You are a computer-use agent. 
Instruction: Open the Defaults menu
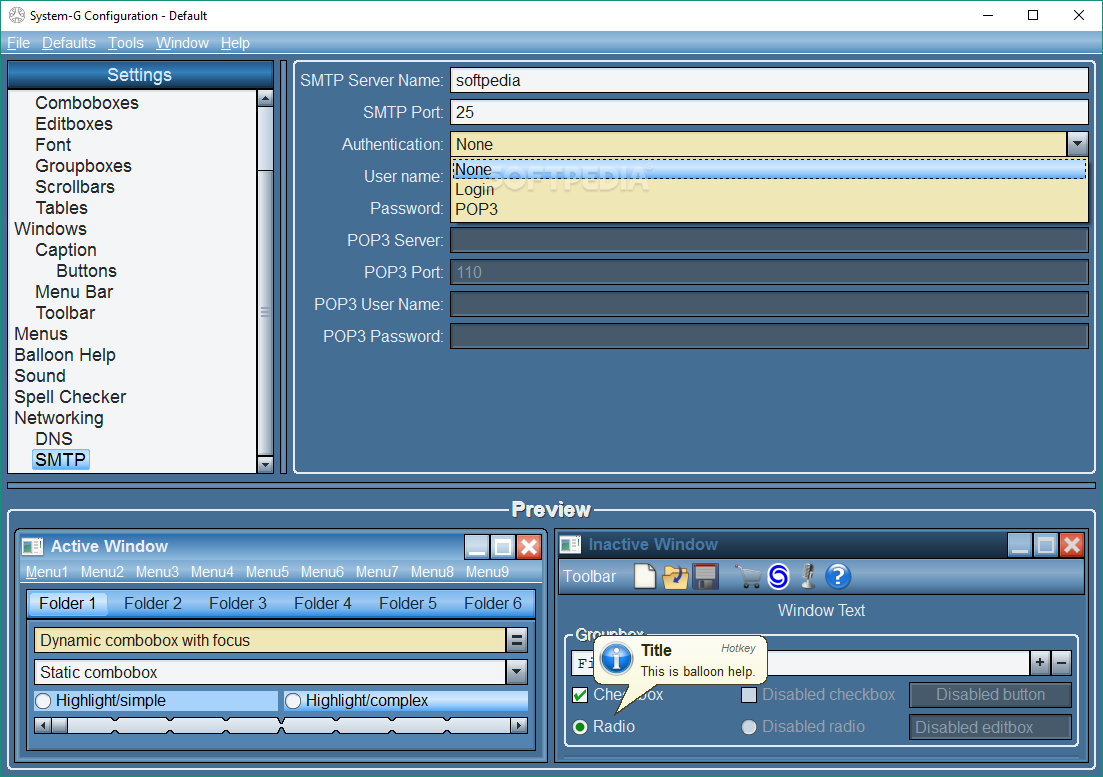tap(68, 43)
